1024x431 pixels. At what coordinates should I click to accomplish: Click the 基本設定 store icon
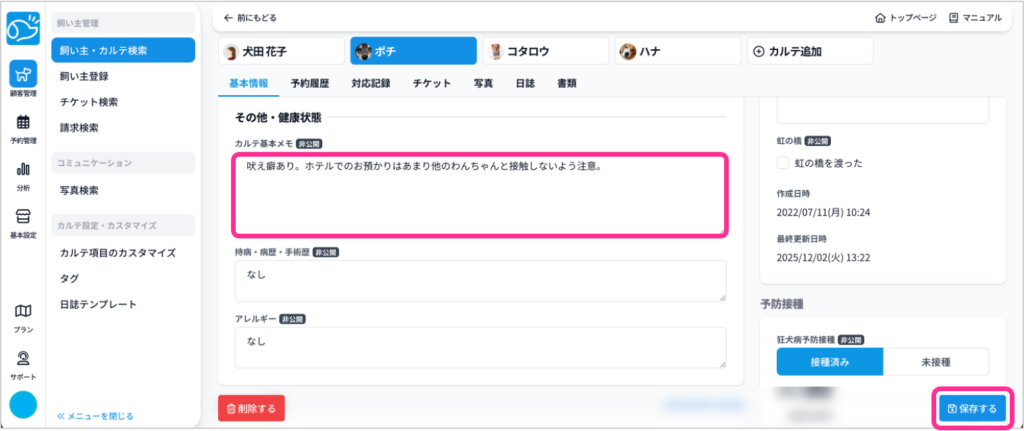[x=23, y=217]
